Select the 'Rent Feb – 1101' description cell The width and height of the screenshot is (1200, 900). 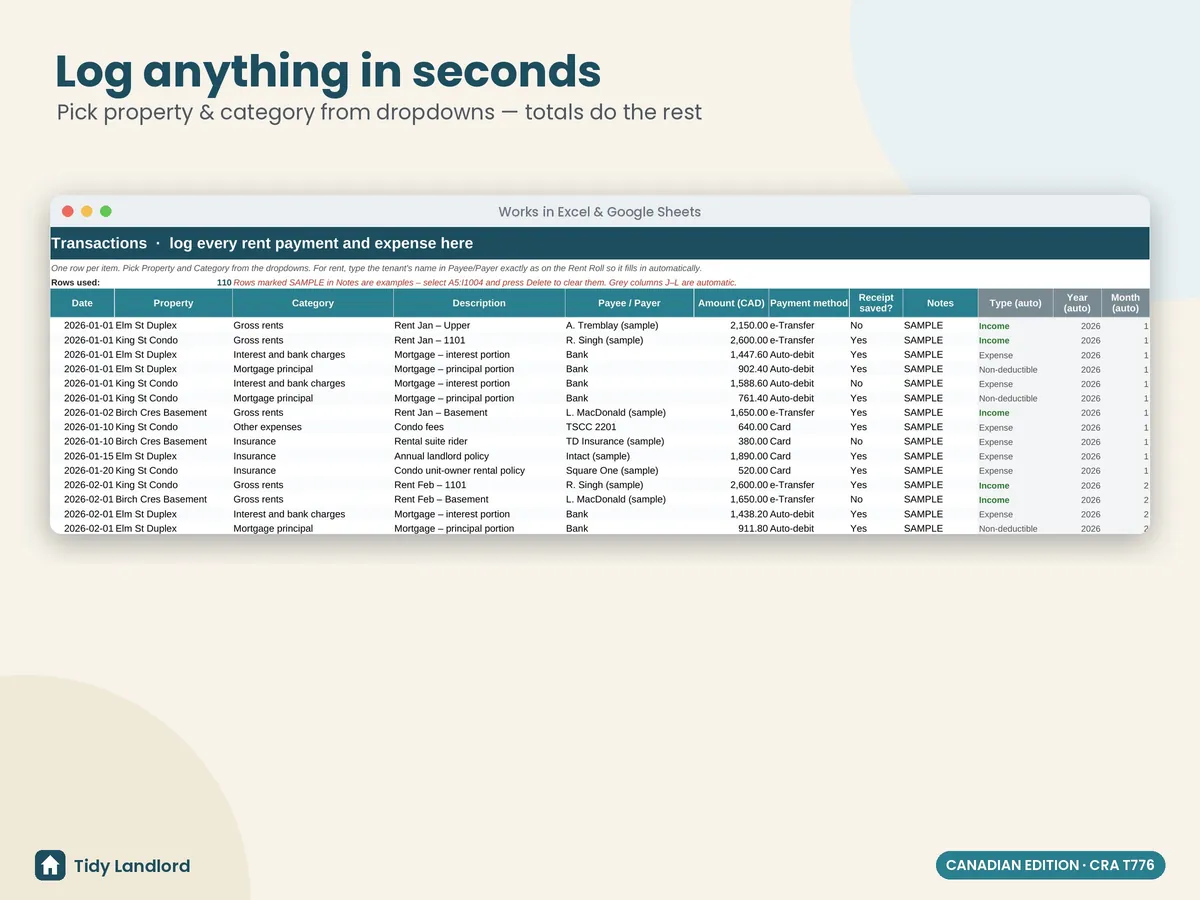coord(479,485)
